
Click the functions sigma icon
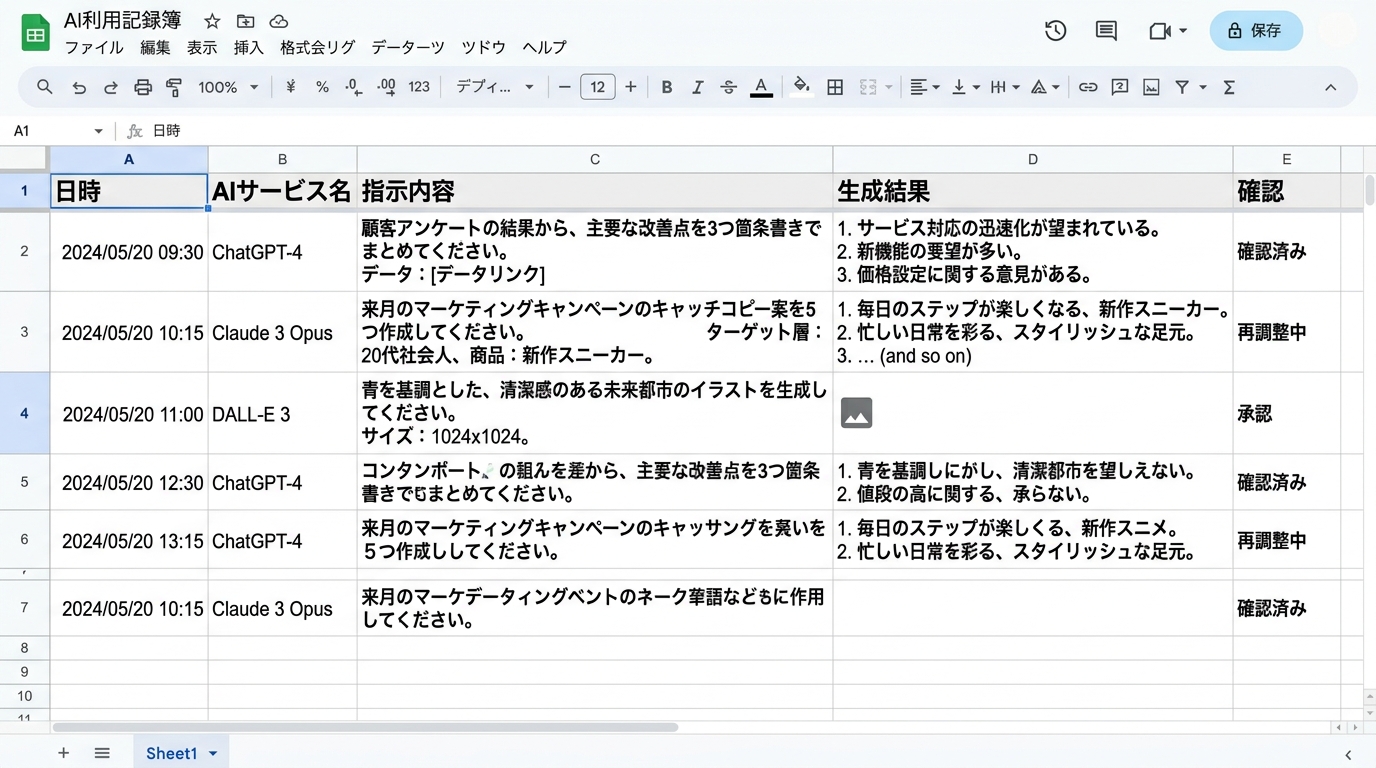pos(1229,88)
